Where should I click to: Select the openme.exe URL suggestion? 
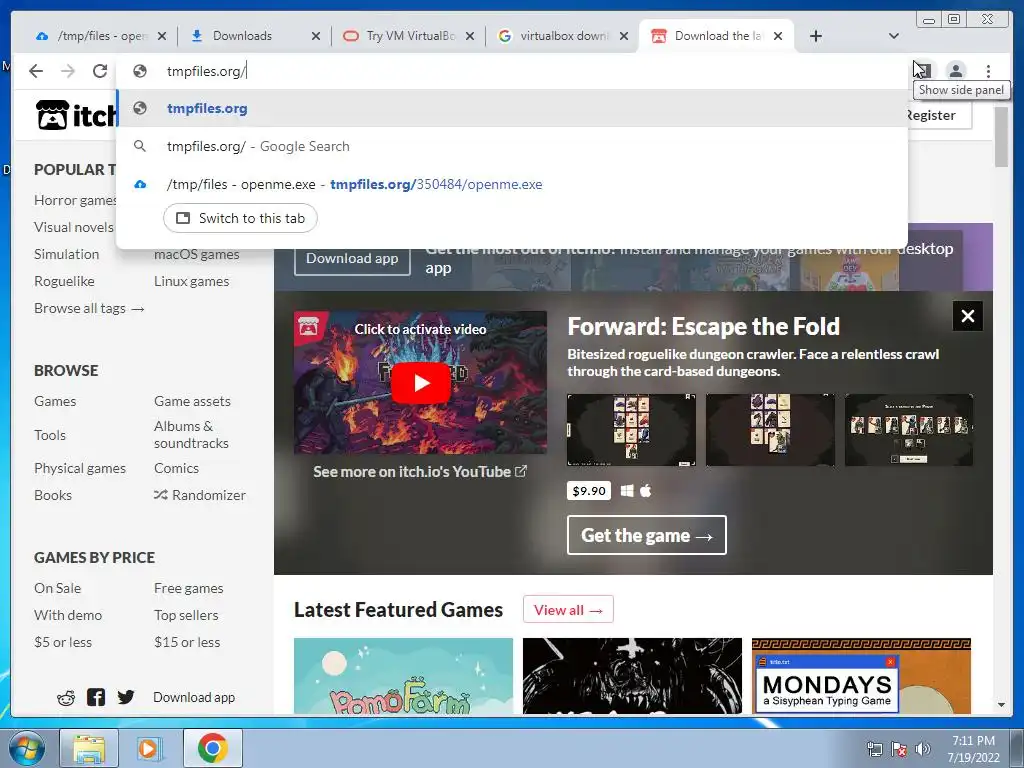[512, 184]
